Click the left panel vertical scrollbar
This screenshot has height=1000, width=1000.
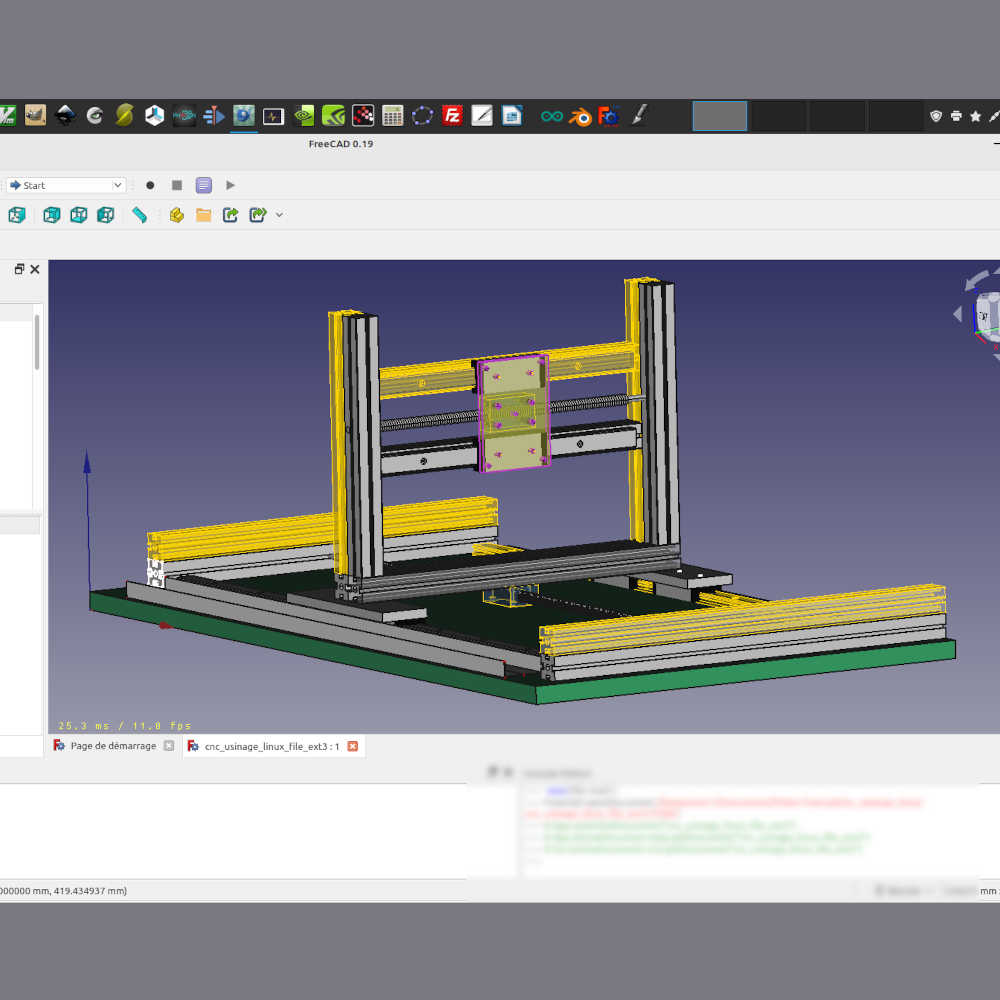[x=37, y=342]
